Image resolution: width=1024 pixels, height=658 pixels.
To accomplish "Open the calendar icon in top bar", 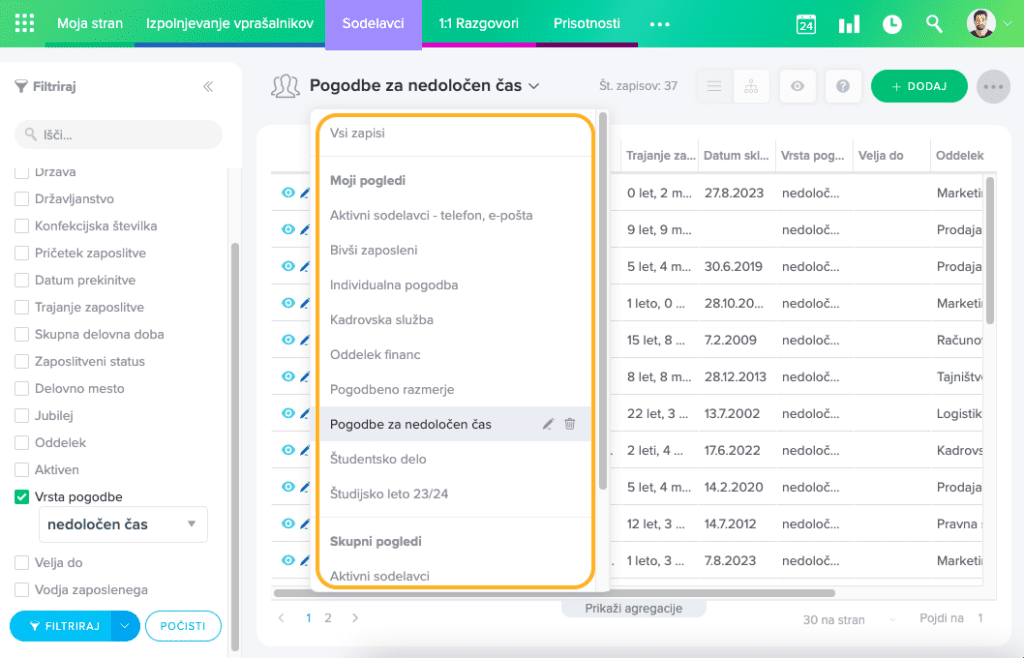I will [806, 24].
